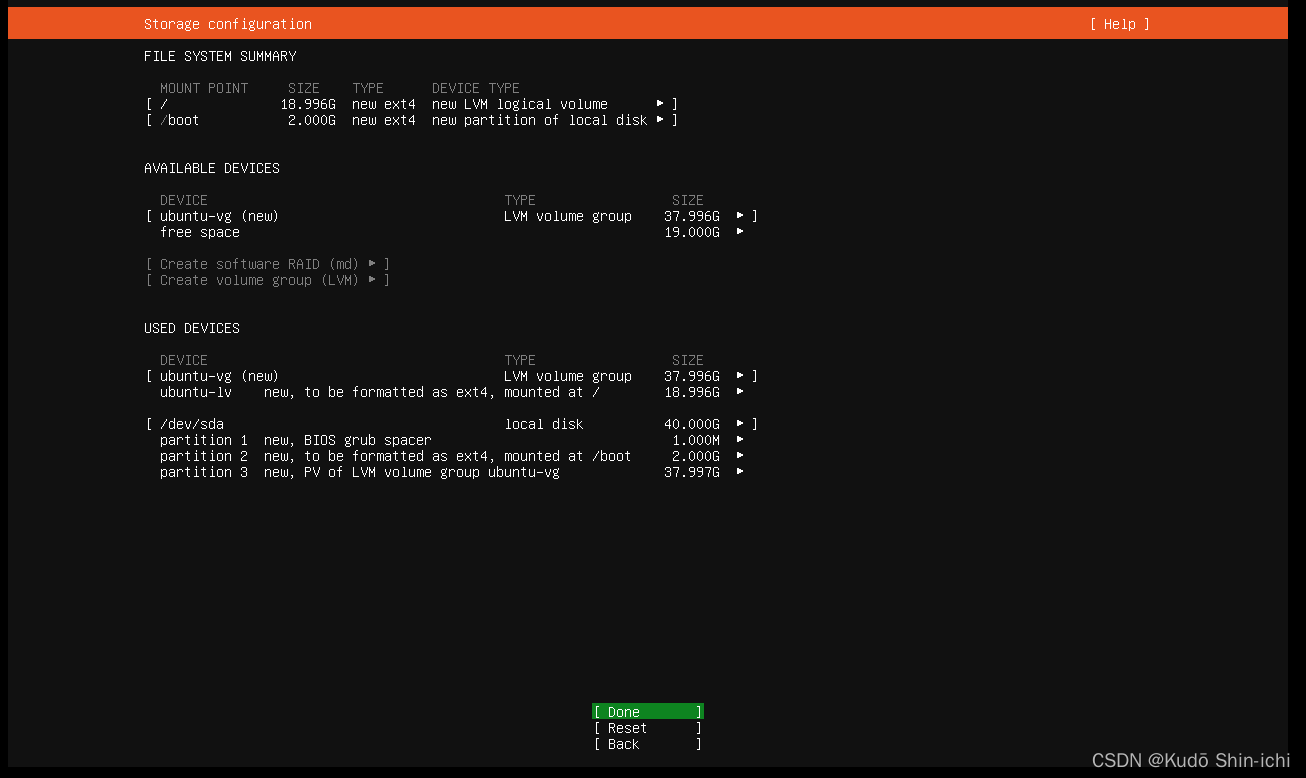Confirm storage with the Done button

point(648,712)
